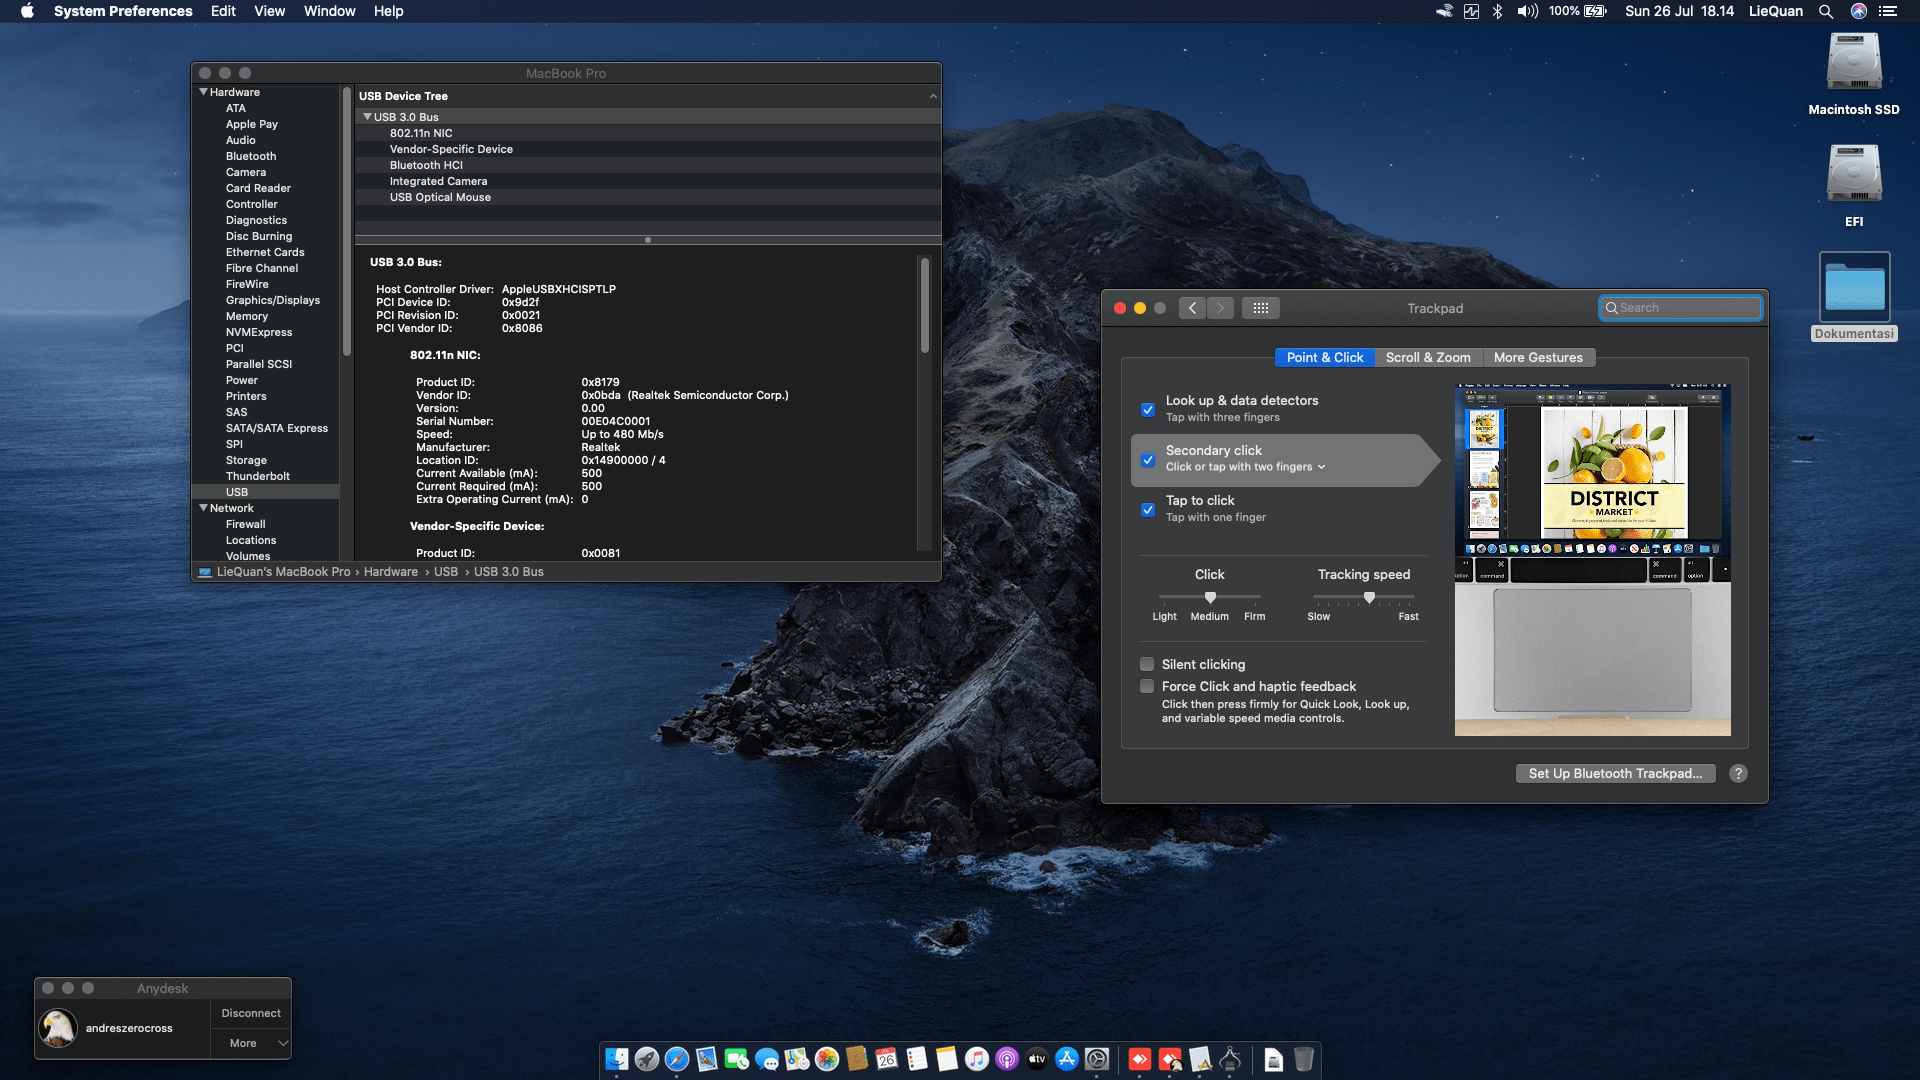Open Reminders from the dock
This screenshot has width=1920, height=1080.
pyautogui.click(x=917, y=1059)
